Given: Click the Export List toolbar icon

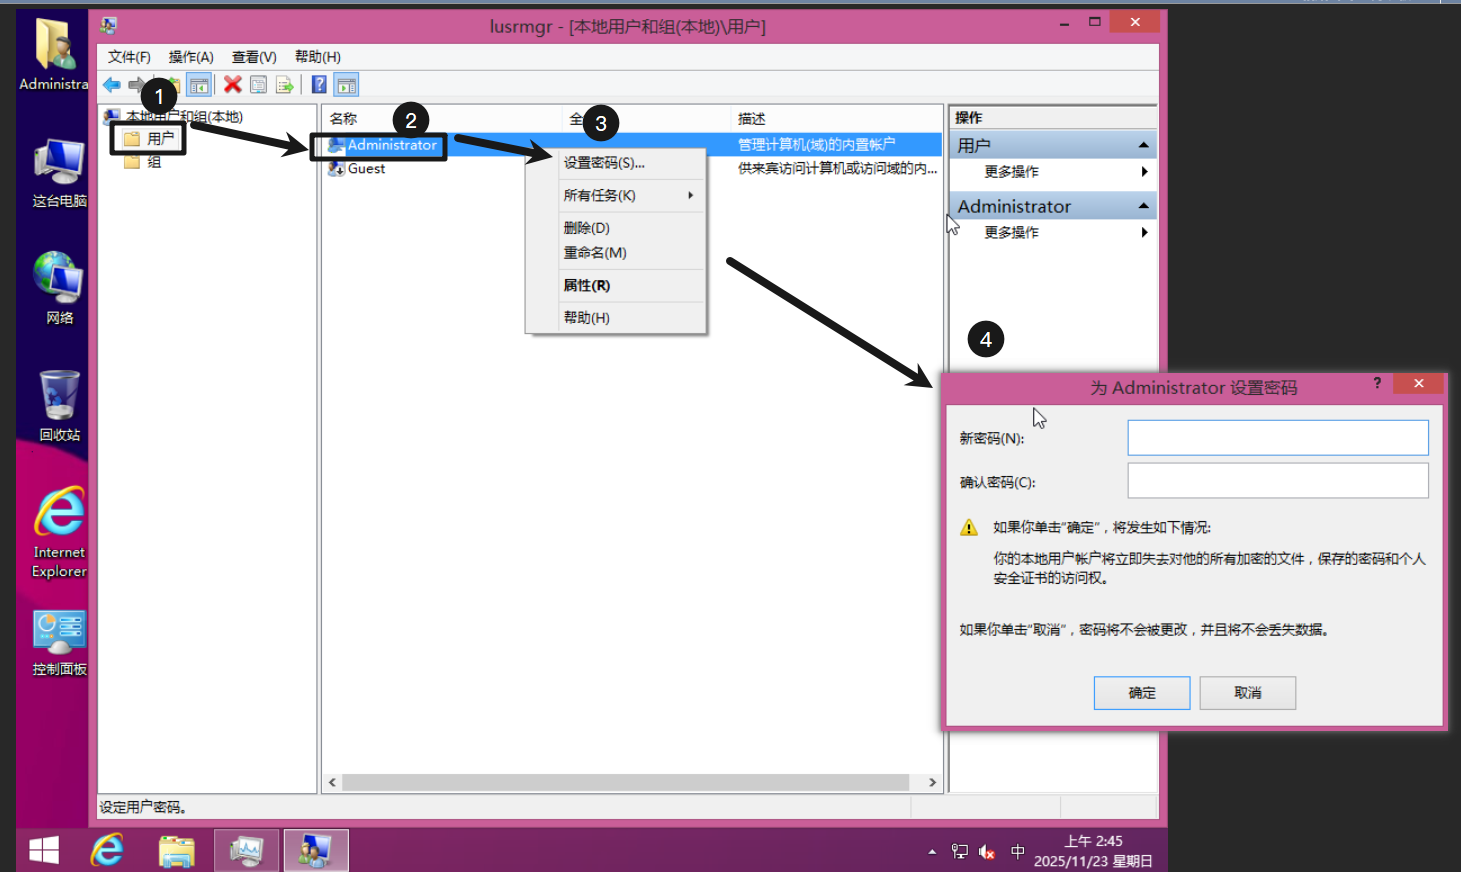Looking at the screenshot, I should tap(285, 85).
